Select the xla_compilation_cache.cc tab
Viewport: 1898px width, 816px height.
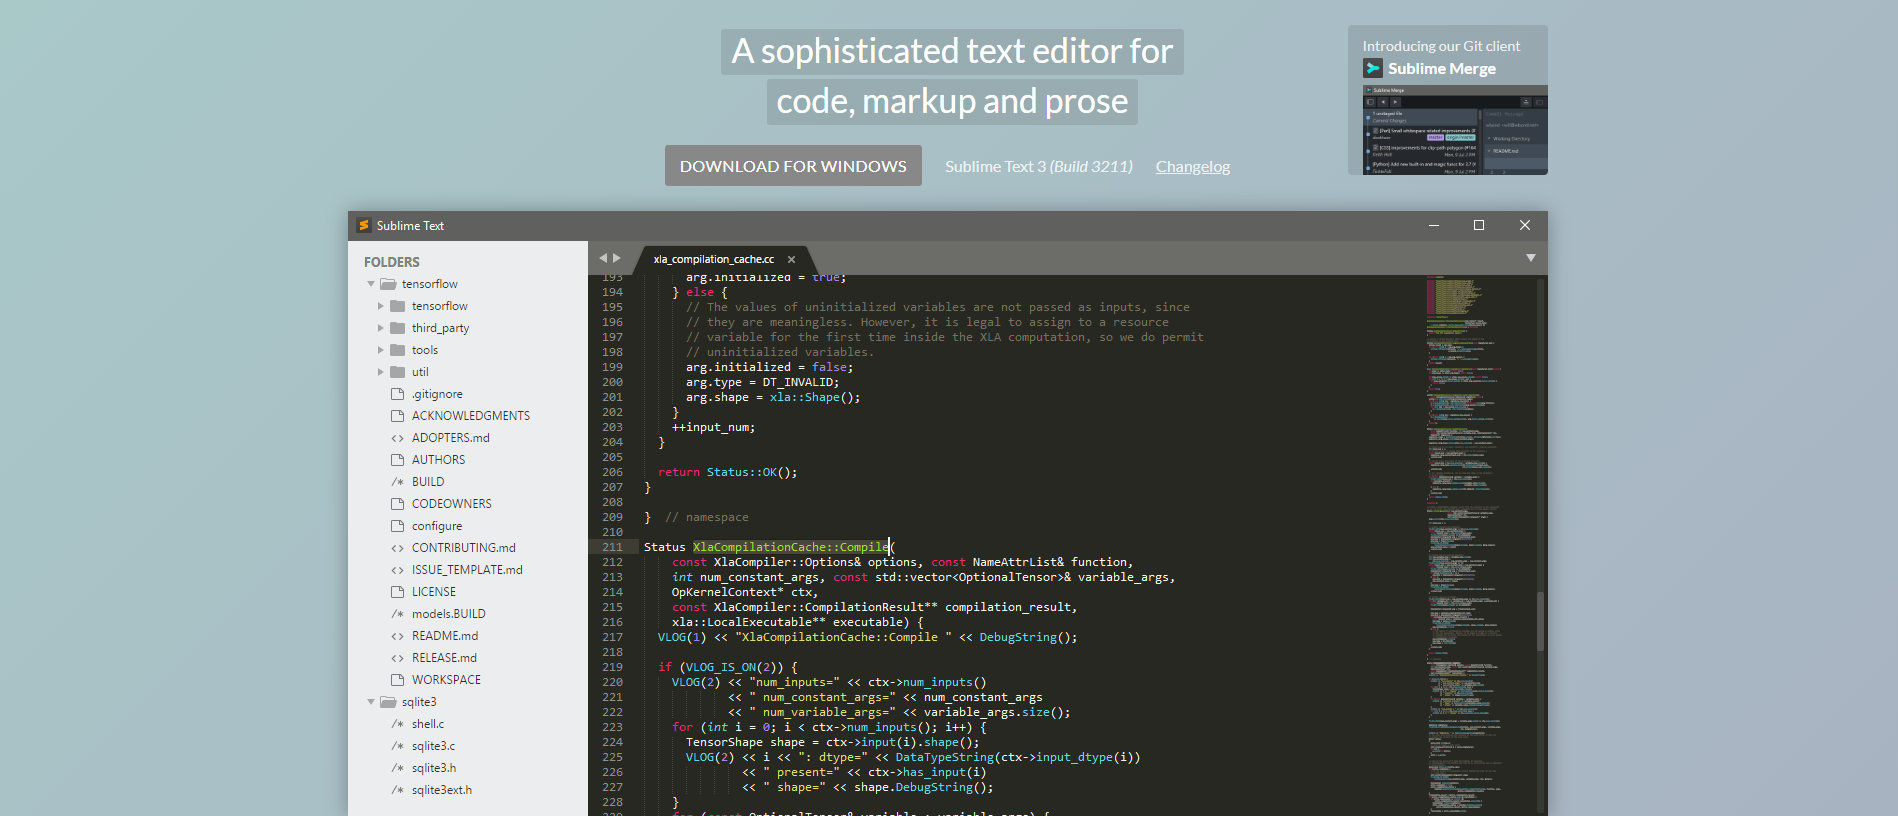[x=714, y=259]
